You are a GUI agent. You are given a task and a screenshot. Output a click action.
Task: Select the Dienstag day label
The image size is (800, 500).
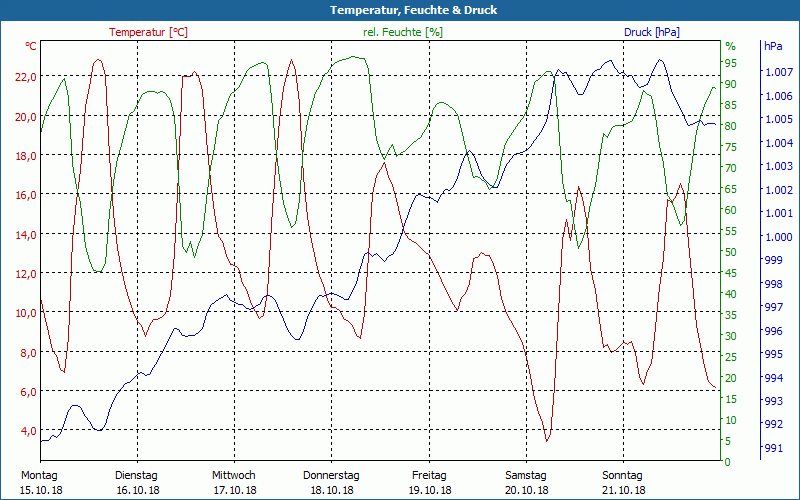137,475
